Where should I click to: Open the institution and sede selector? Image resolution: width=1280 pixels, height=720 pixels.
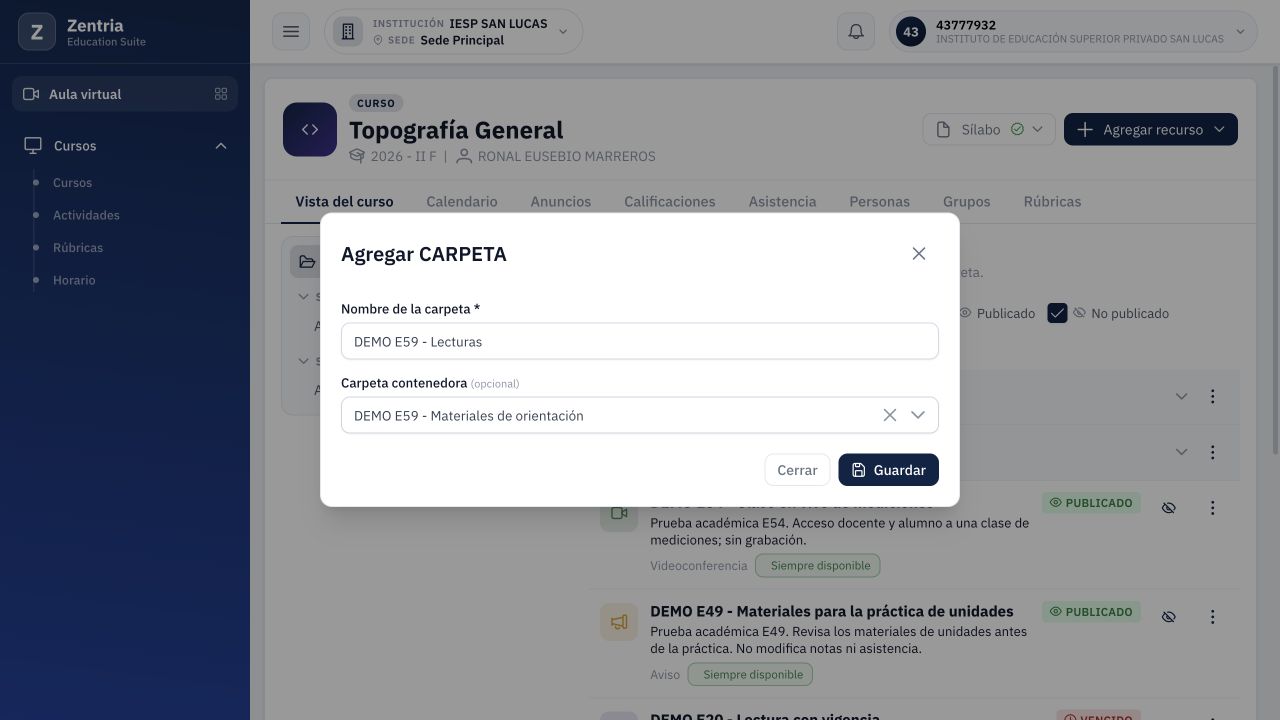point(454,32)
